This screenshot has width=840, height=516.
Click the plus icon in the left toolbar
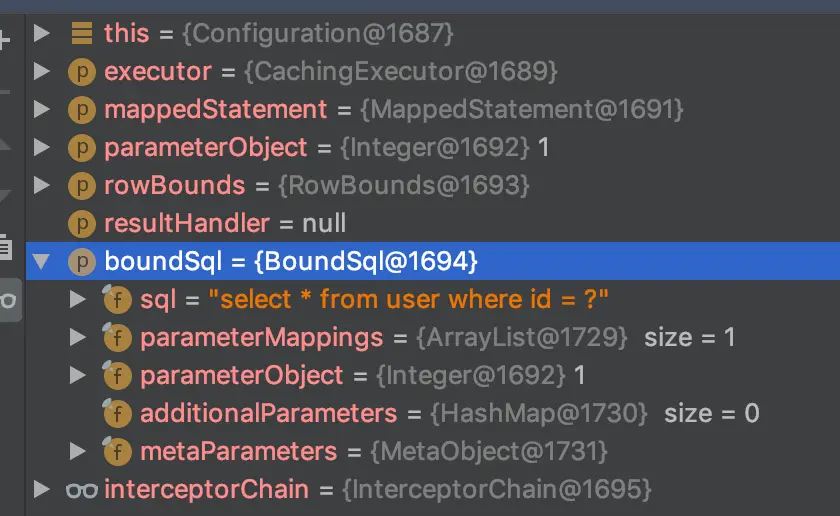click(x=4, y=40)
